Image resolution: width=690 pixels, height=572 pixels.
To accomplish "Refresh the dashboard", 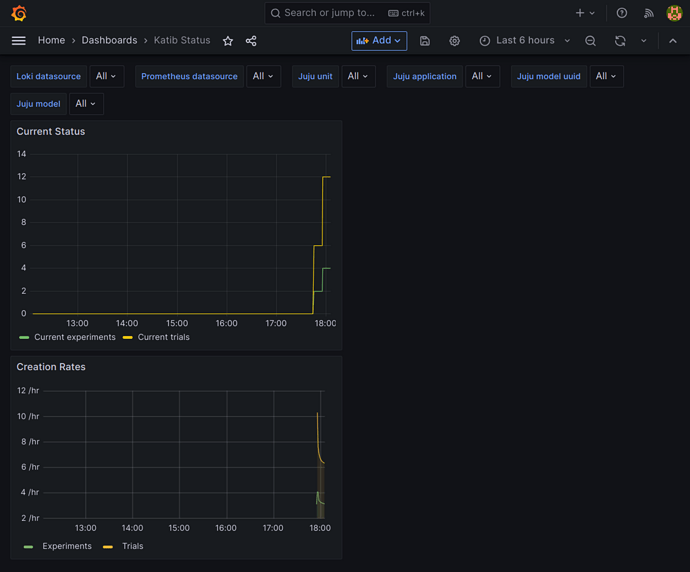I will coord(620,41).
